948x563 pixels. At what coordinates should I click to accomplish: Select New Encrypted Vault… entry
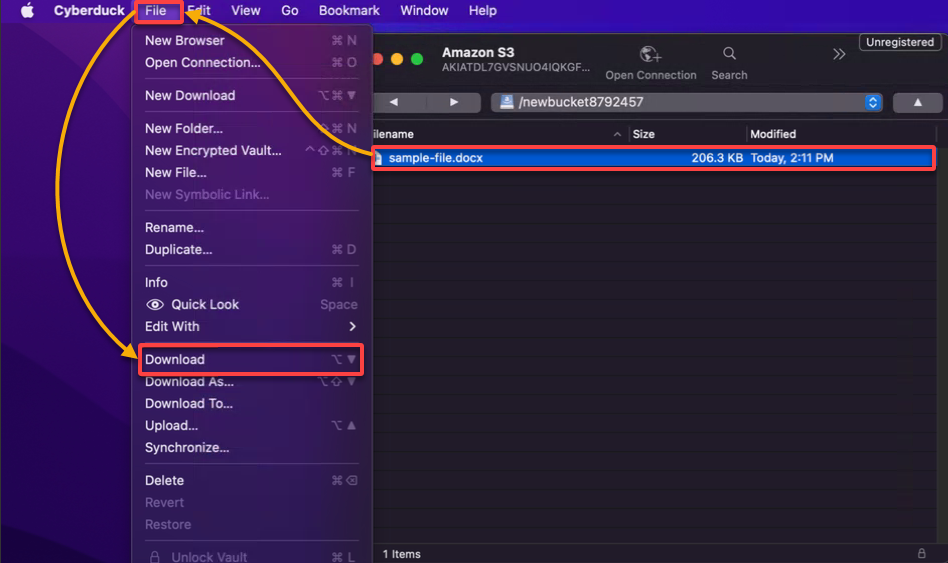coord(251,151)
